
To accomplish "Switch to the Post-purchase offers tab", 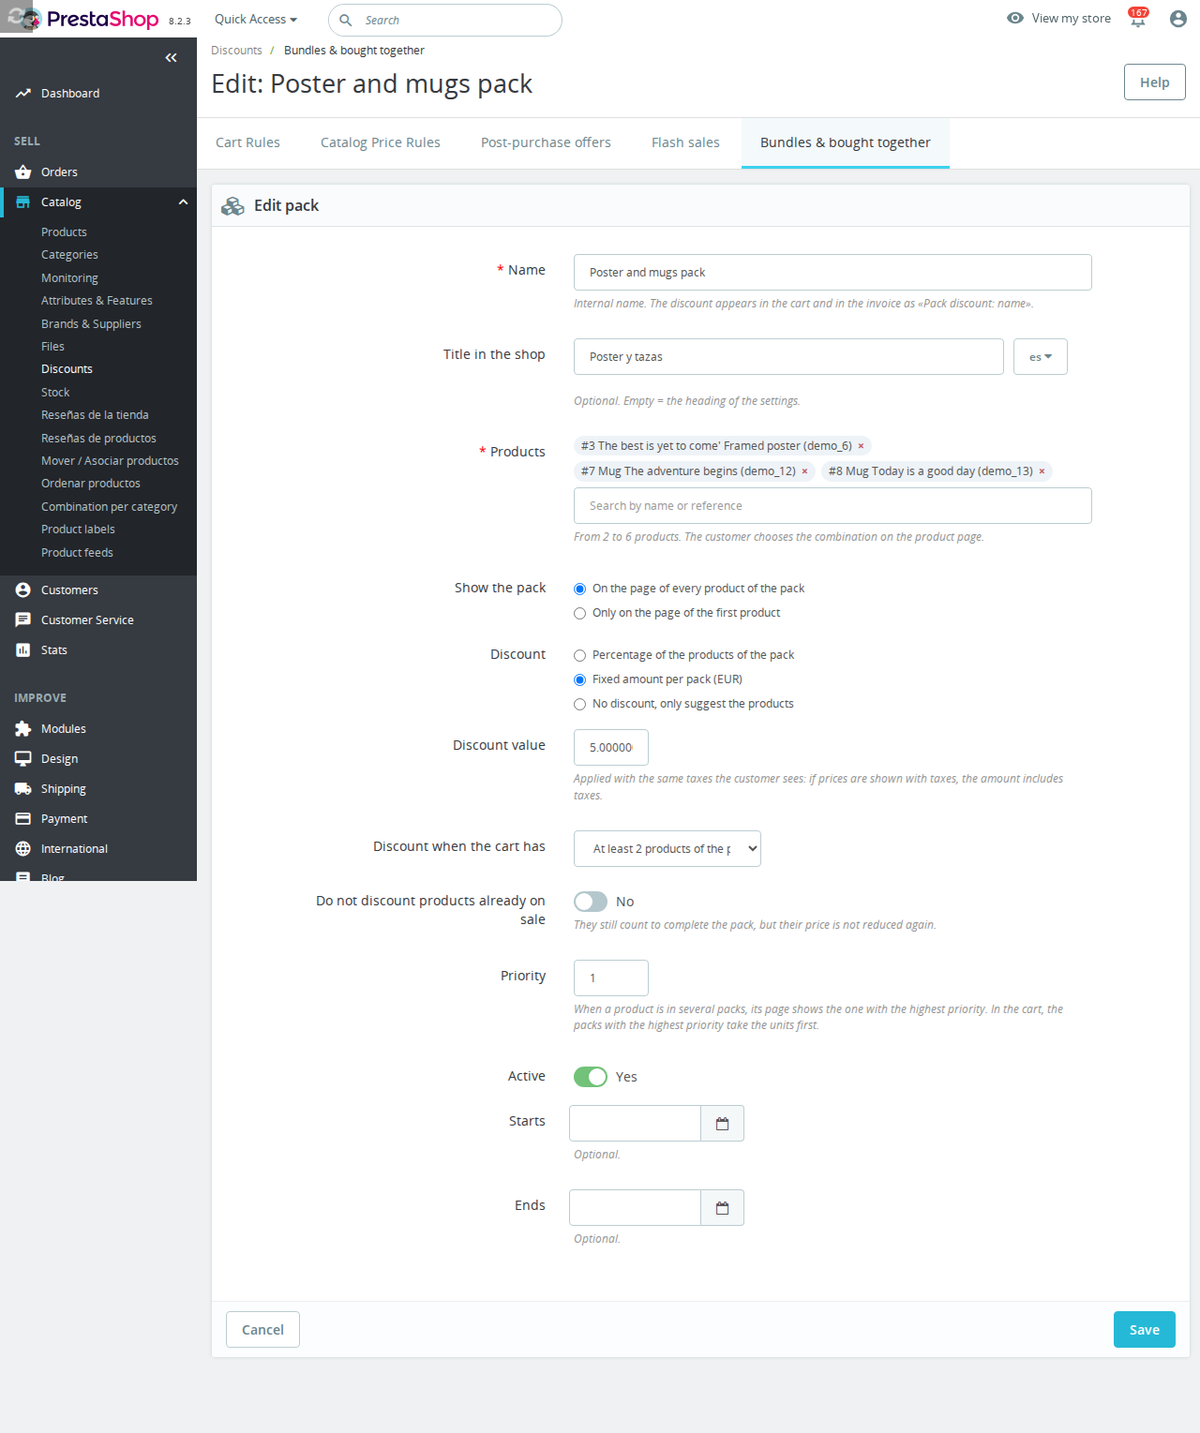I will (x=546, y=143).
